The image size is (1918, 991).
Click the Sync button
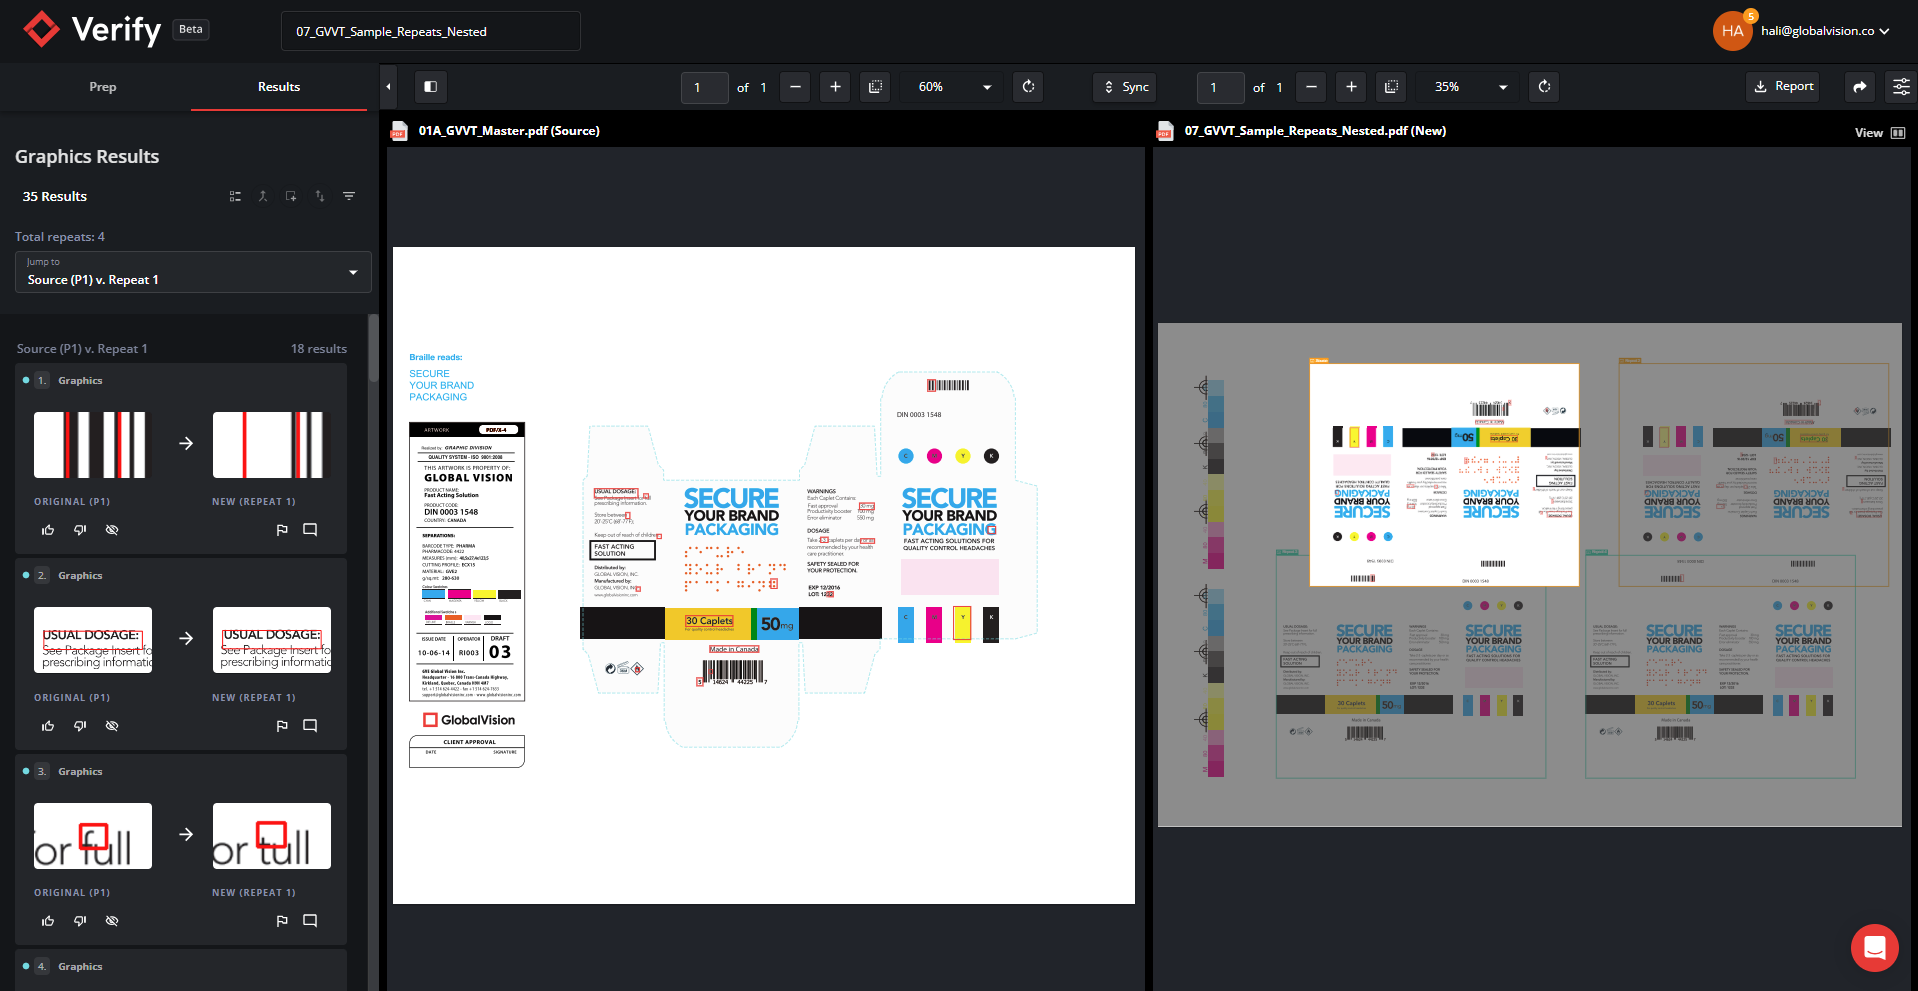pyautogui.click(x=1125, y=87)
